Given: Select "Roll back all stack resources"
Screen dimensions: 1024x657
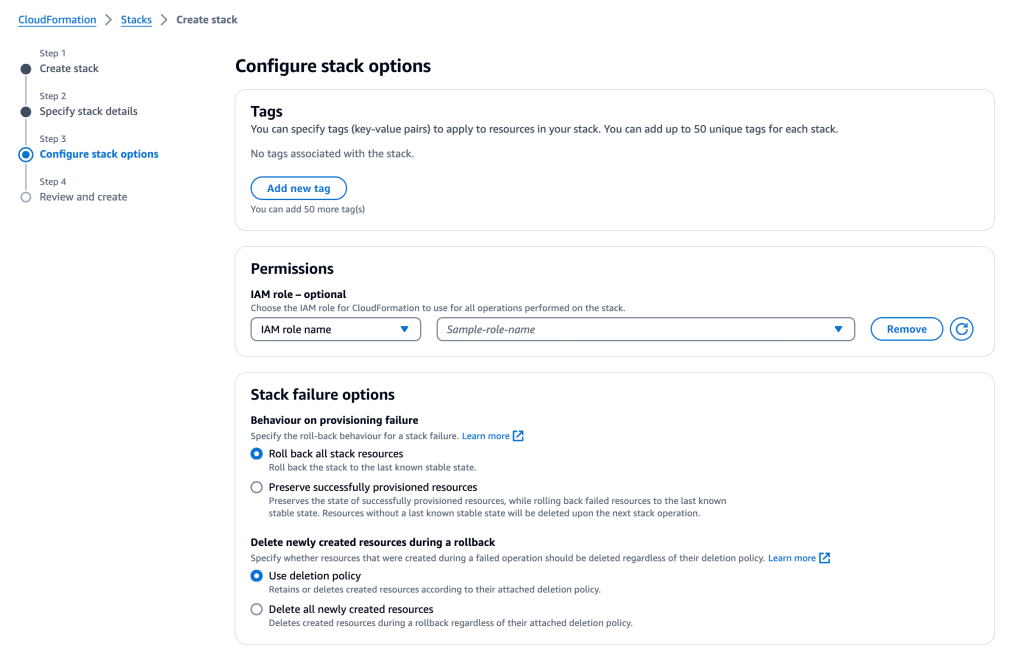Looking at the screenshot, I should 256,453.
